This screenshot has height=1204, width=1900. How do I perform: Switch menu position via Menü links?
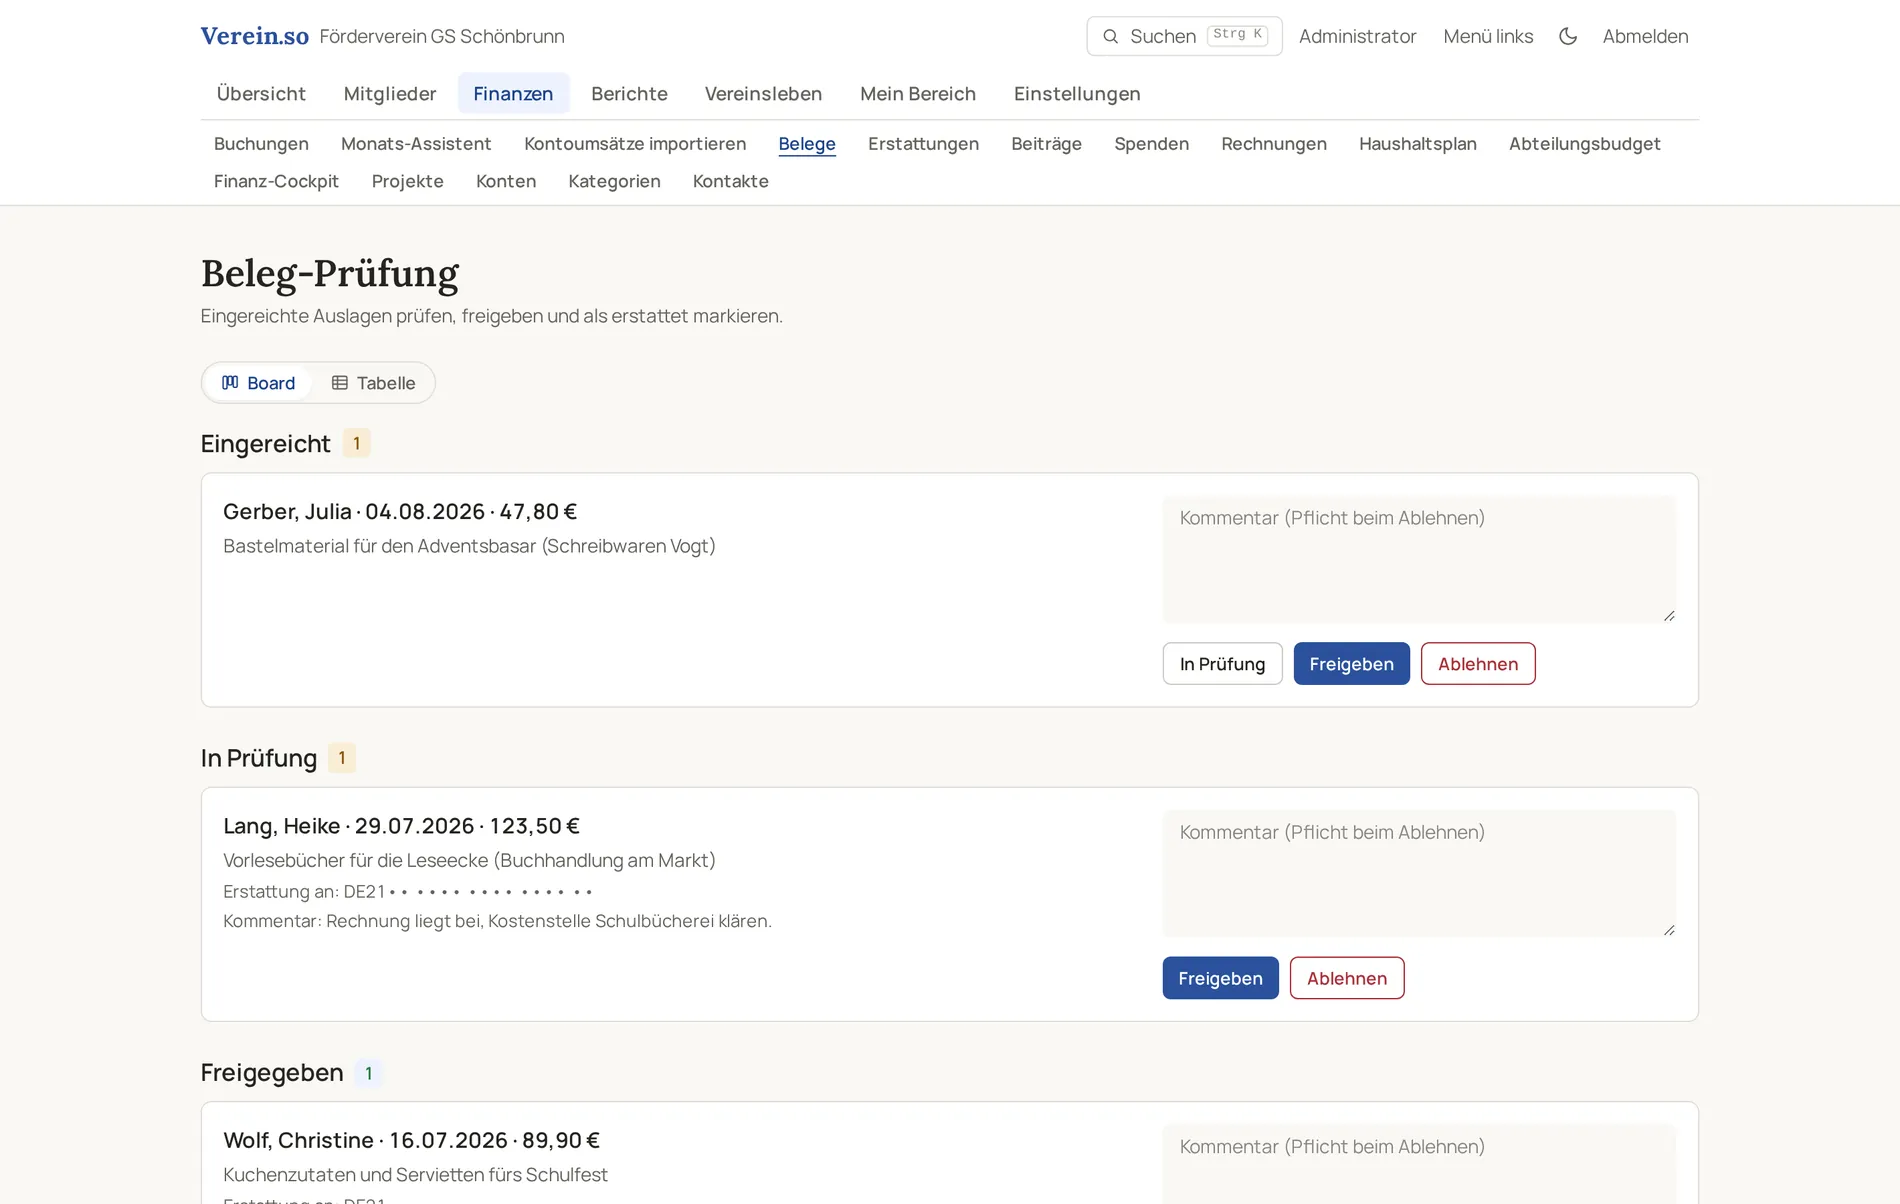1488,36
